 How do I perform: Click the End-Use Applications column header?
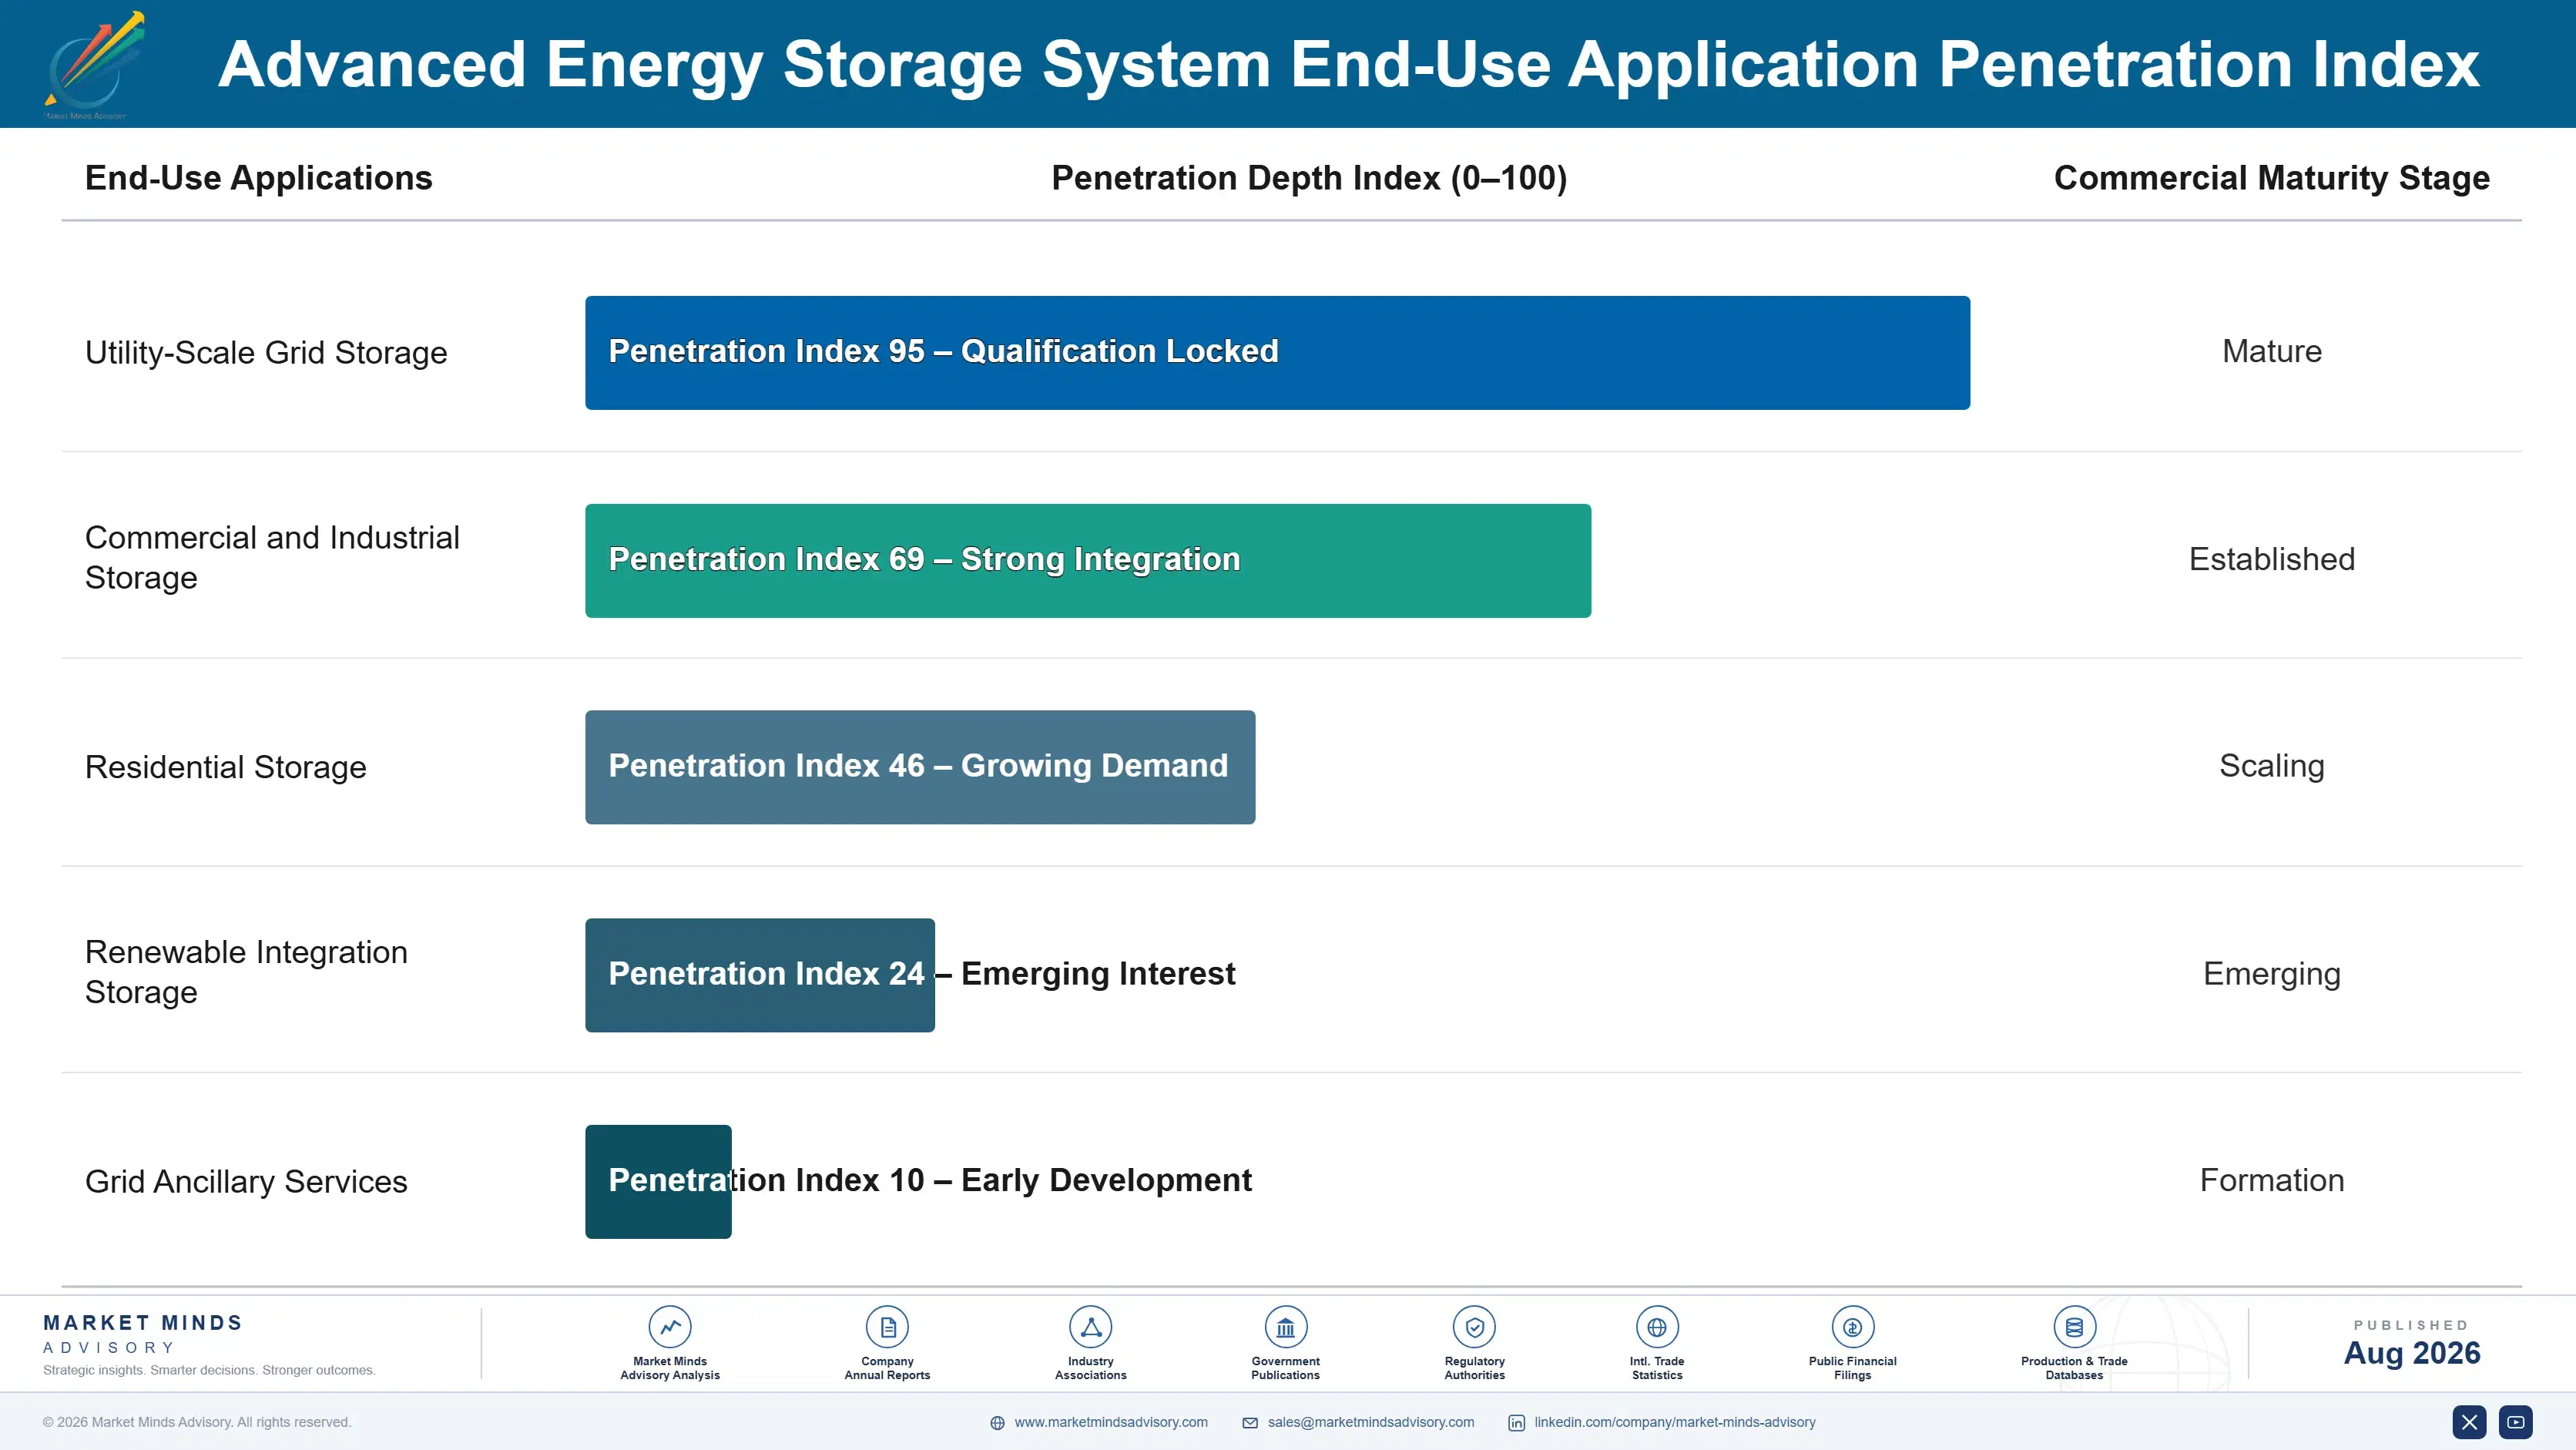[x=258, y=178]
